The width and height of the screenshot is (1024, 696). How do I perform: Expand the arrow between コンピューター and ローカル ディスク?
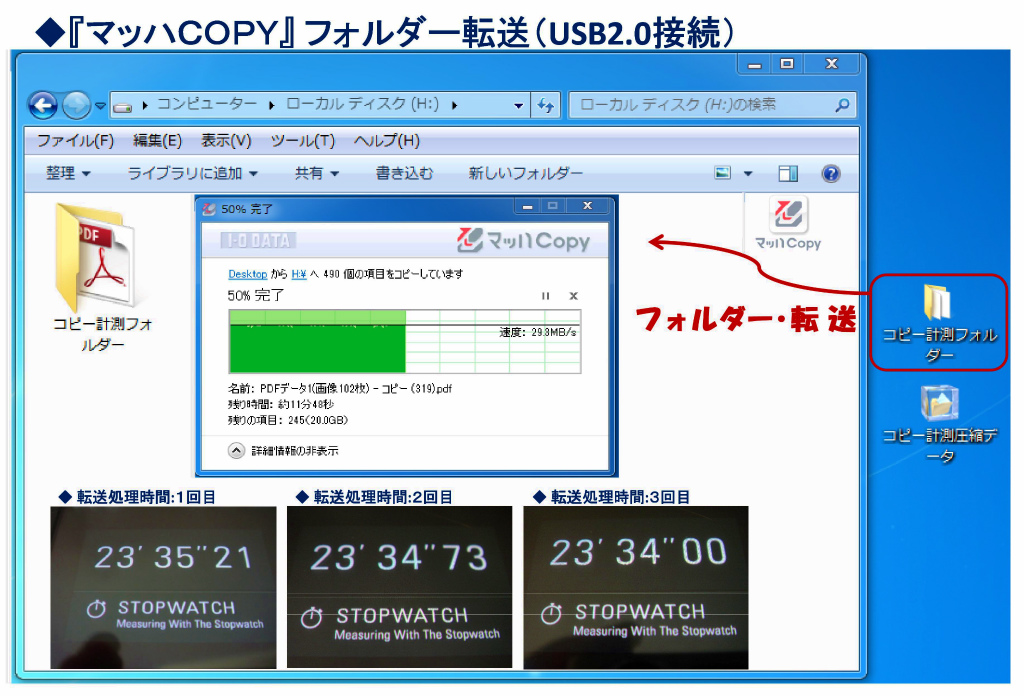272,105
